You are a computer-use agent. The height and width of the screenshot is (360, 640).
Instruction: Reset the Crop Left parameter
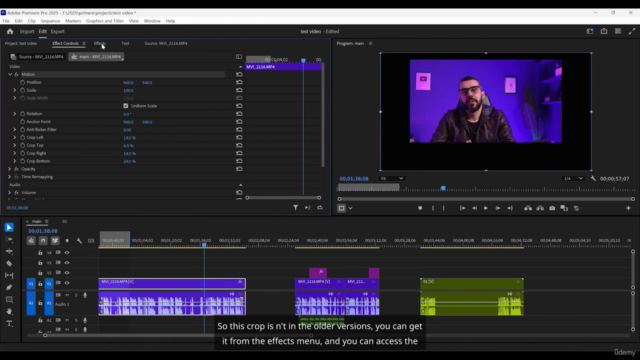pos(239,138)
